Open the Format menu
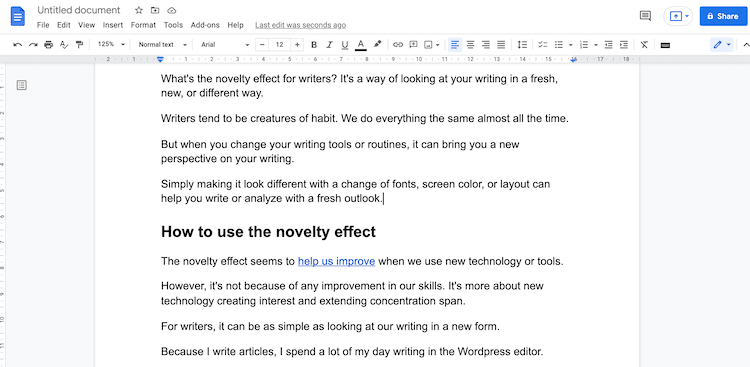 click(143, 25)
